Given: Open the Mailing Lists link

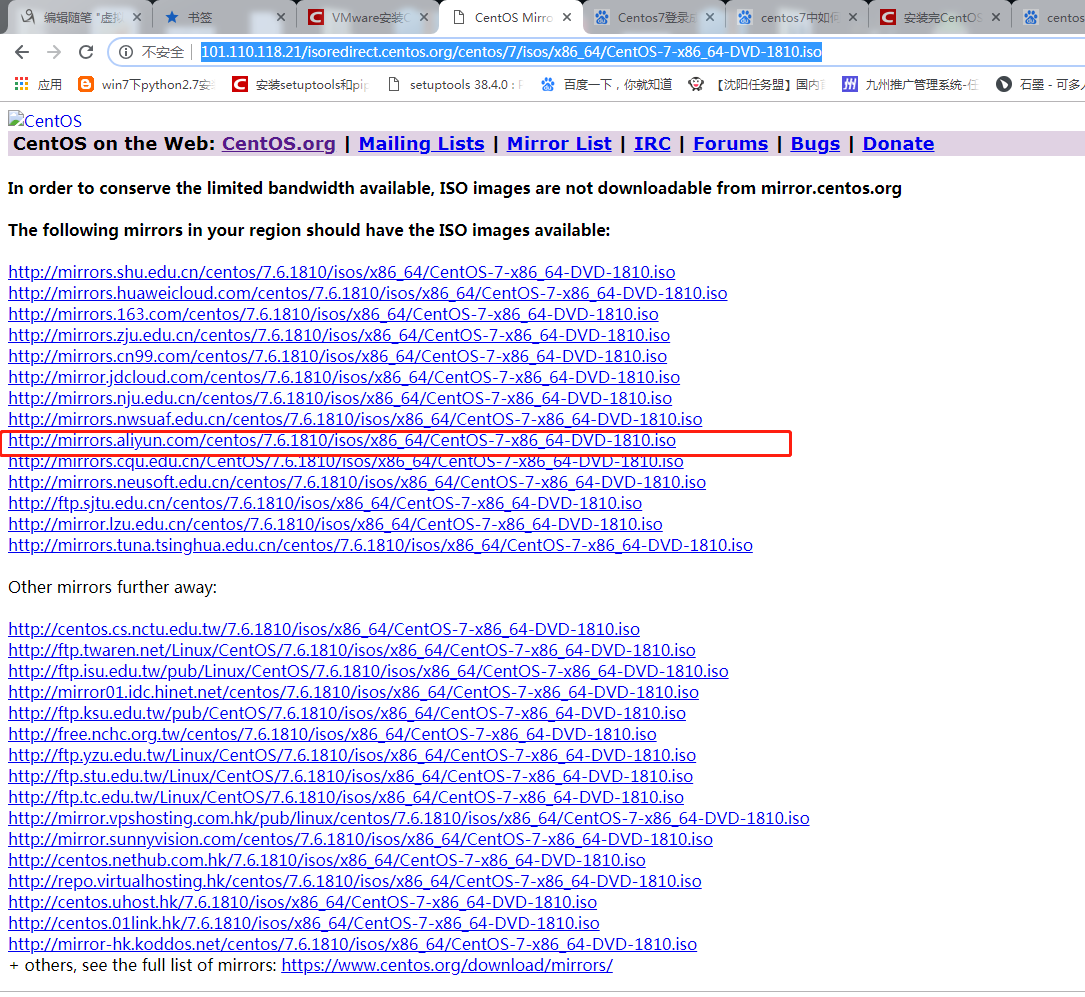Looking at the screenshot, I should click(421, 143).
